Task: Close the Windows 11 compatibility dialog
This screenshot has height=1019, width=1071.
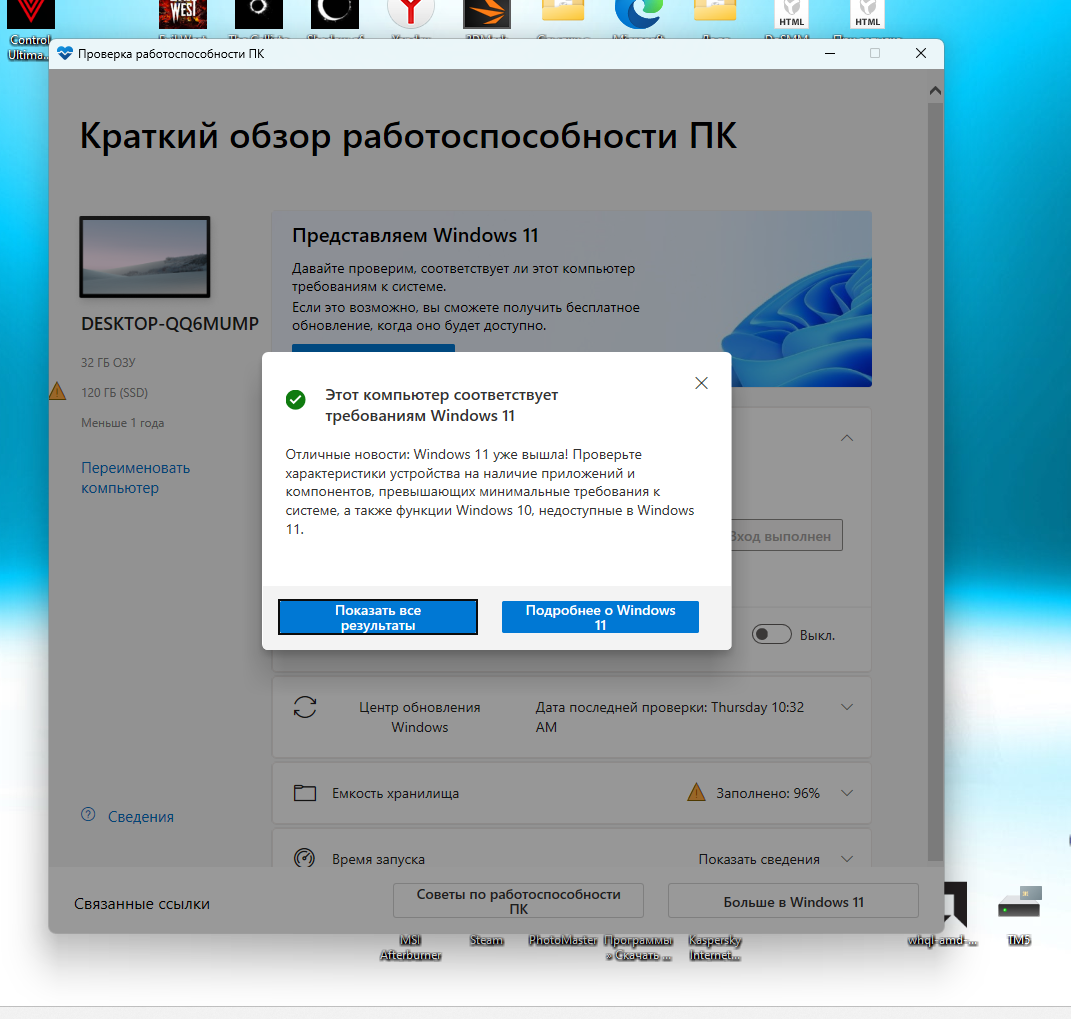Action: (701, 383)
